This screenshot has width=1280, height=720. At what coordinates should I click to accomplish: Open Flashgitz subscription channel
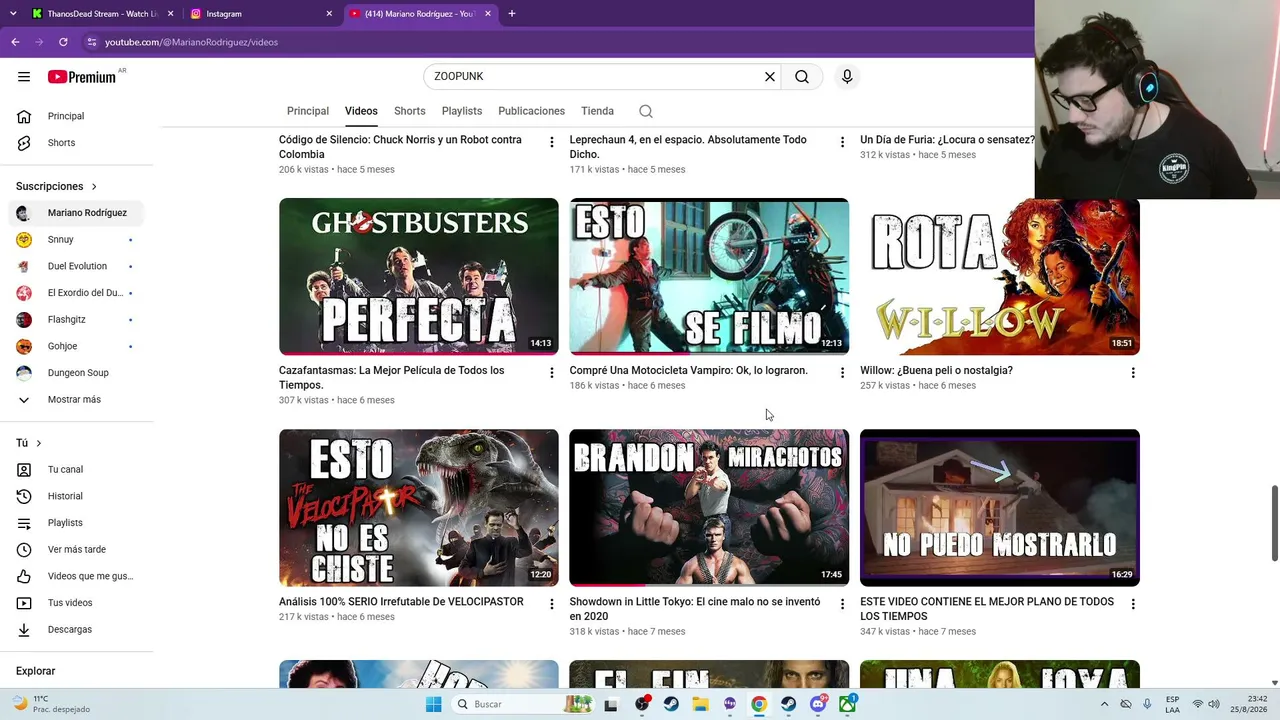coord(75,320)
